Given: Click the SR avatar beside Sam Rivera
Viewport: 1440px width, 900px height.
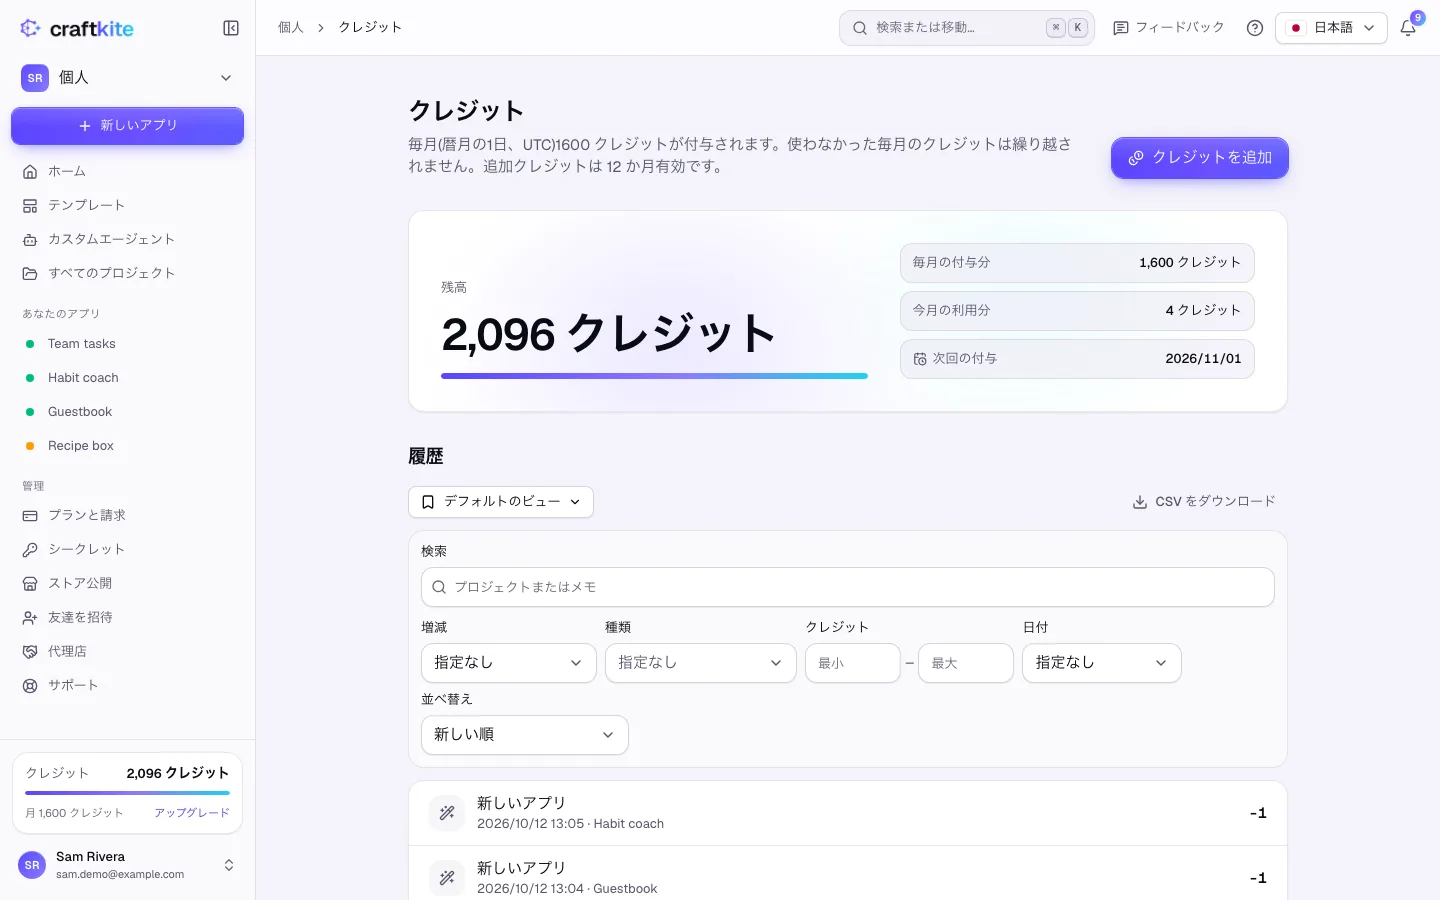Looking at the screenshot, I should pos(32,865).
